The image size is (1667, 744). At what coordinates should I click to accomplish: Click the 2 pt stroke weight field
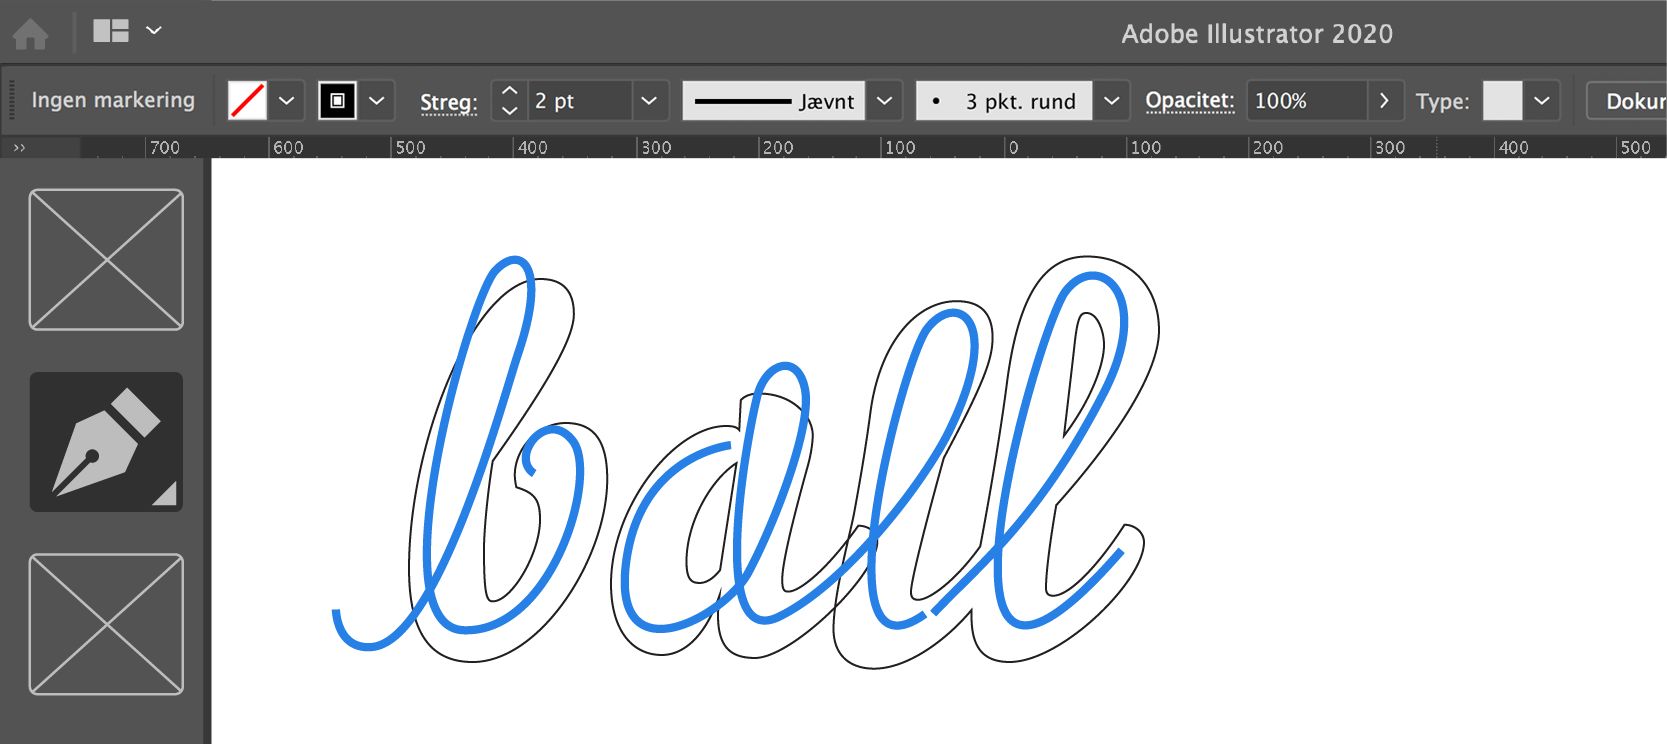[x=579, y=100]
